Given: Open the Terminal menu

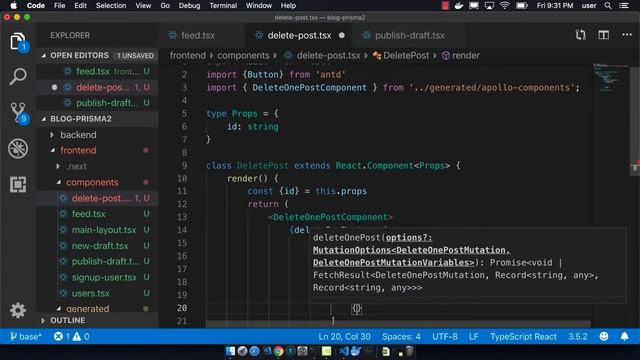Looking at the screenshot, I should click(x=223, y=6).
